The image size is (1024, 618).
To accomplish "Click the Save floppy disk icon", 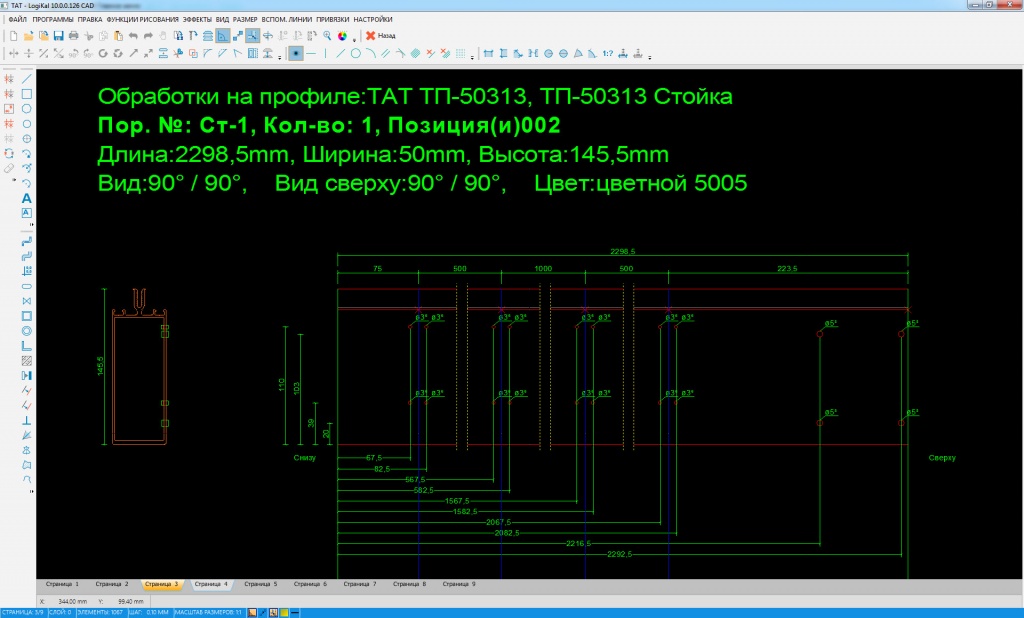I will (58, 36).
